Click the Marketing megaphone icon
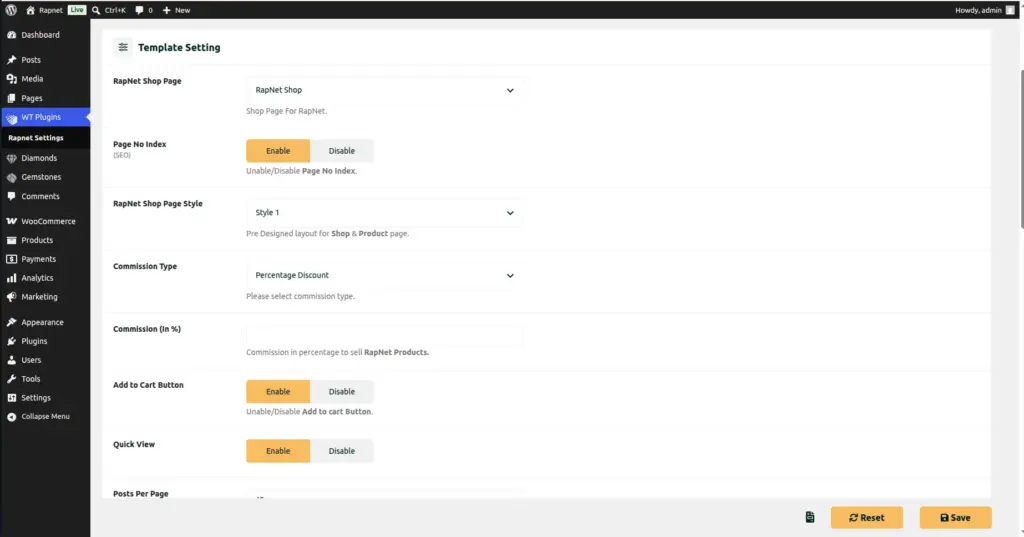Viewport: 1024px width, 537px height. click(11, 297)
